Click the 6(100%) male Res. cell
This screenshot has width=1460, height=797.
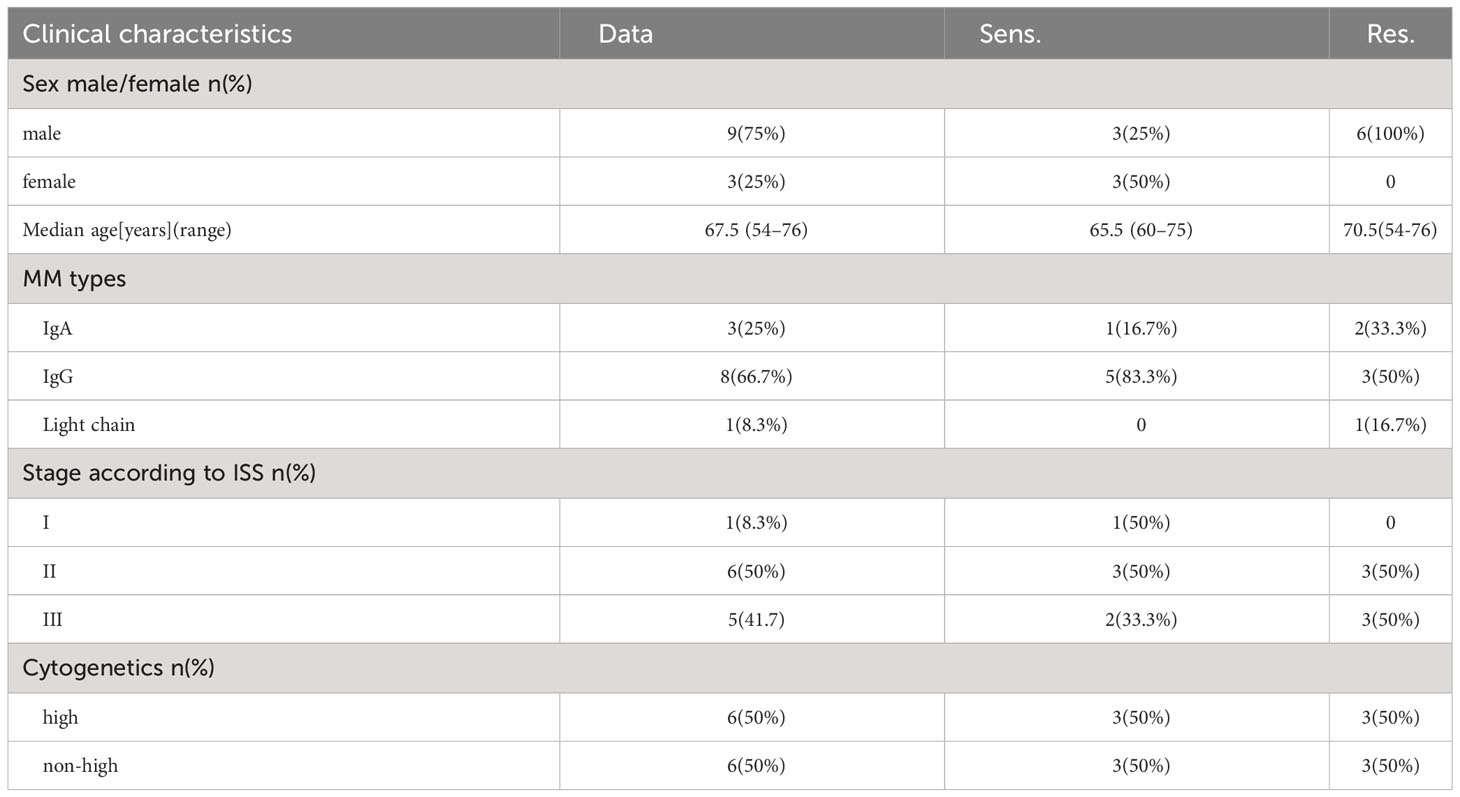pos(1390,133)
